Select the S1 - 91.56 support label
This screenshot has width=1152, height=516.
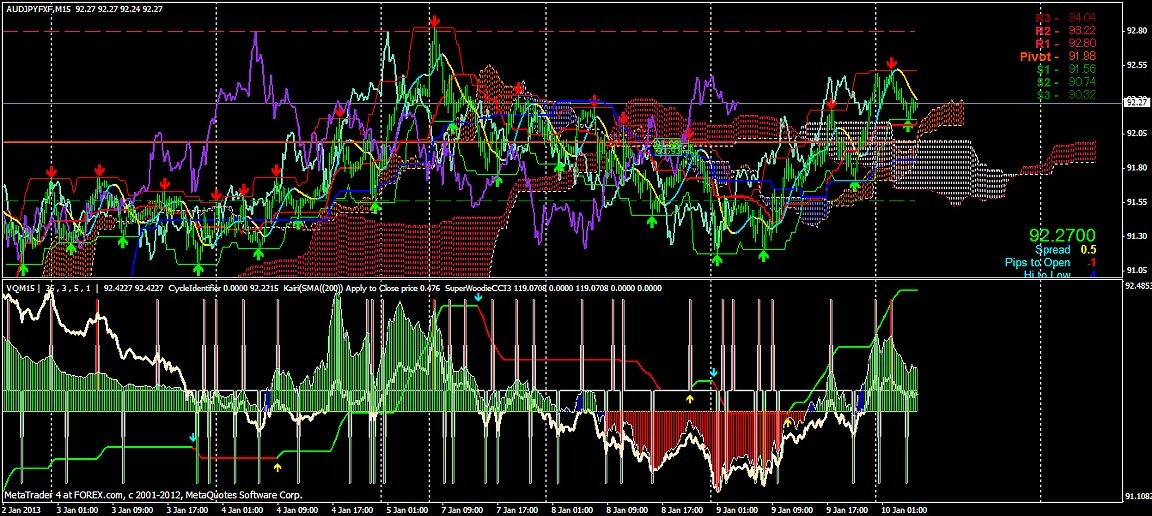click(1066, 69)
